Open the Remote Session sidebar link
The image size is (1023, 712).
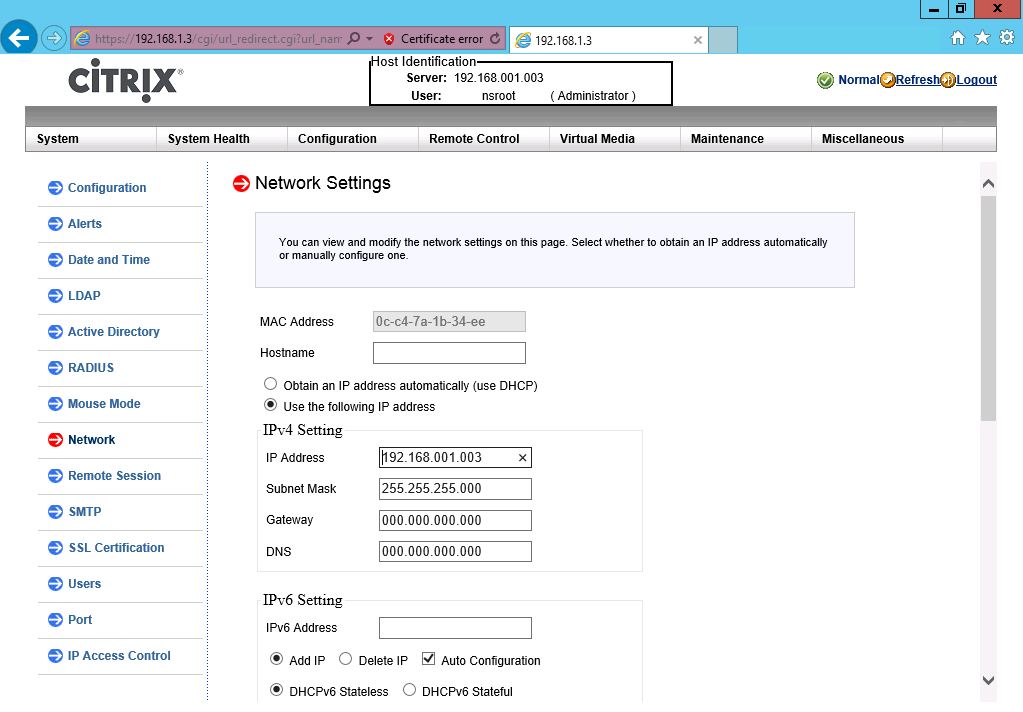click(114, 476)
